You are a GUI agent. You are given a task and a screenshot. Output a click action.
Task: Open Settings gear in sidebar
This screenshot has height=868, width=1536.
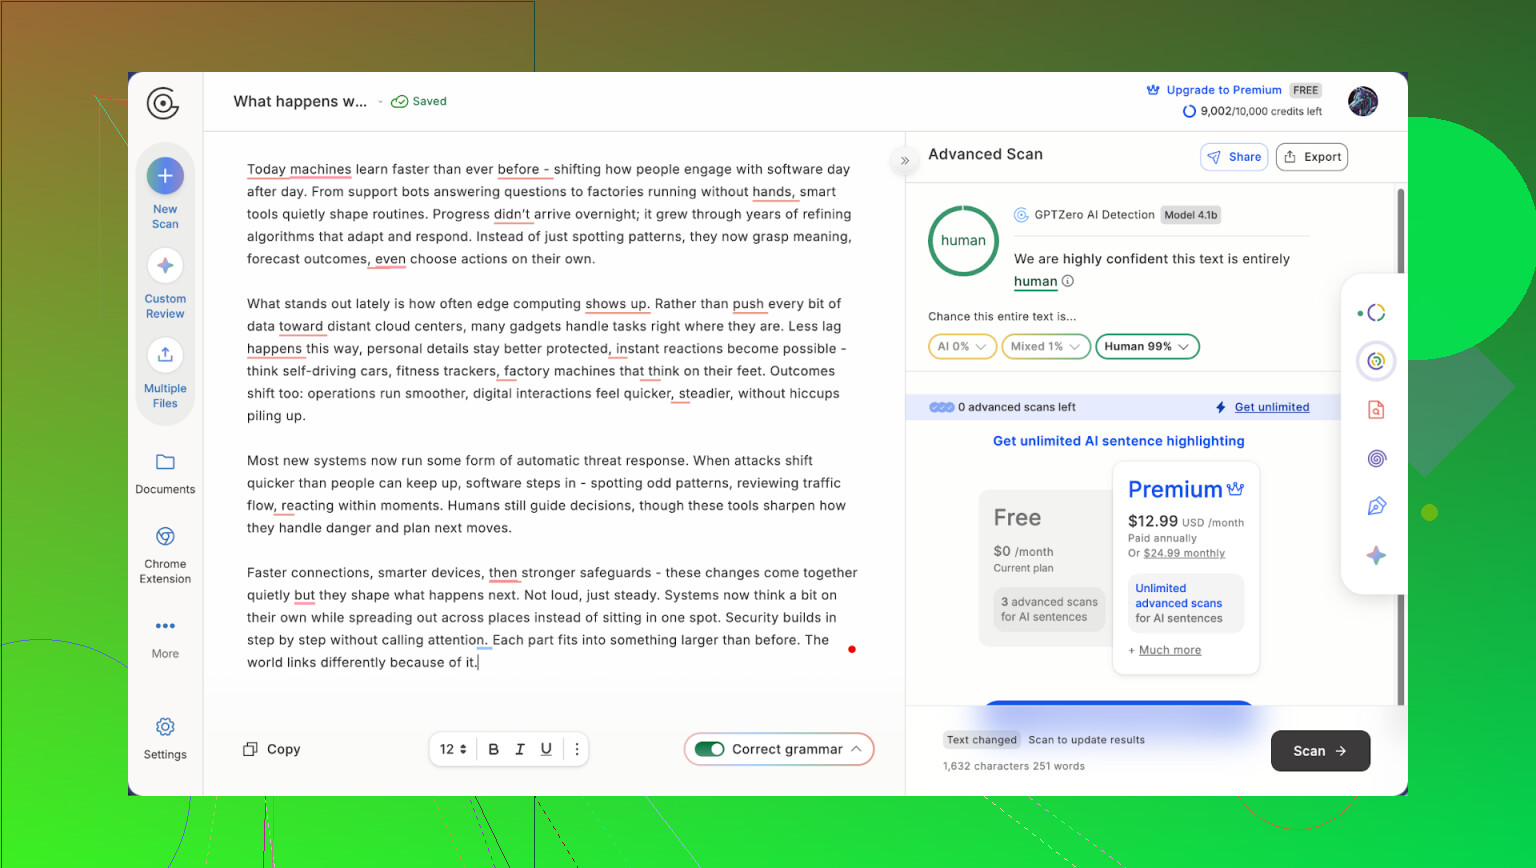tap(165, 727)
